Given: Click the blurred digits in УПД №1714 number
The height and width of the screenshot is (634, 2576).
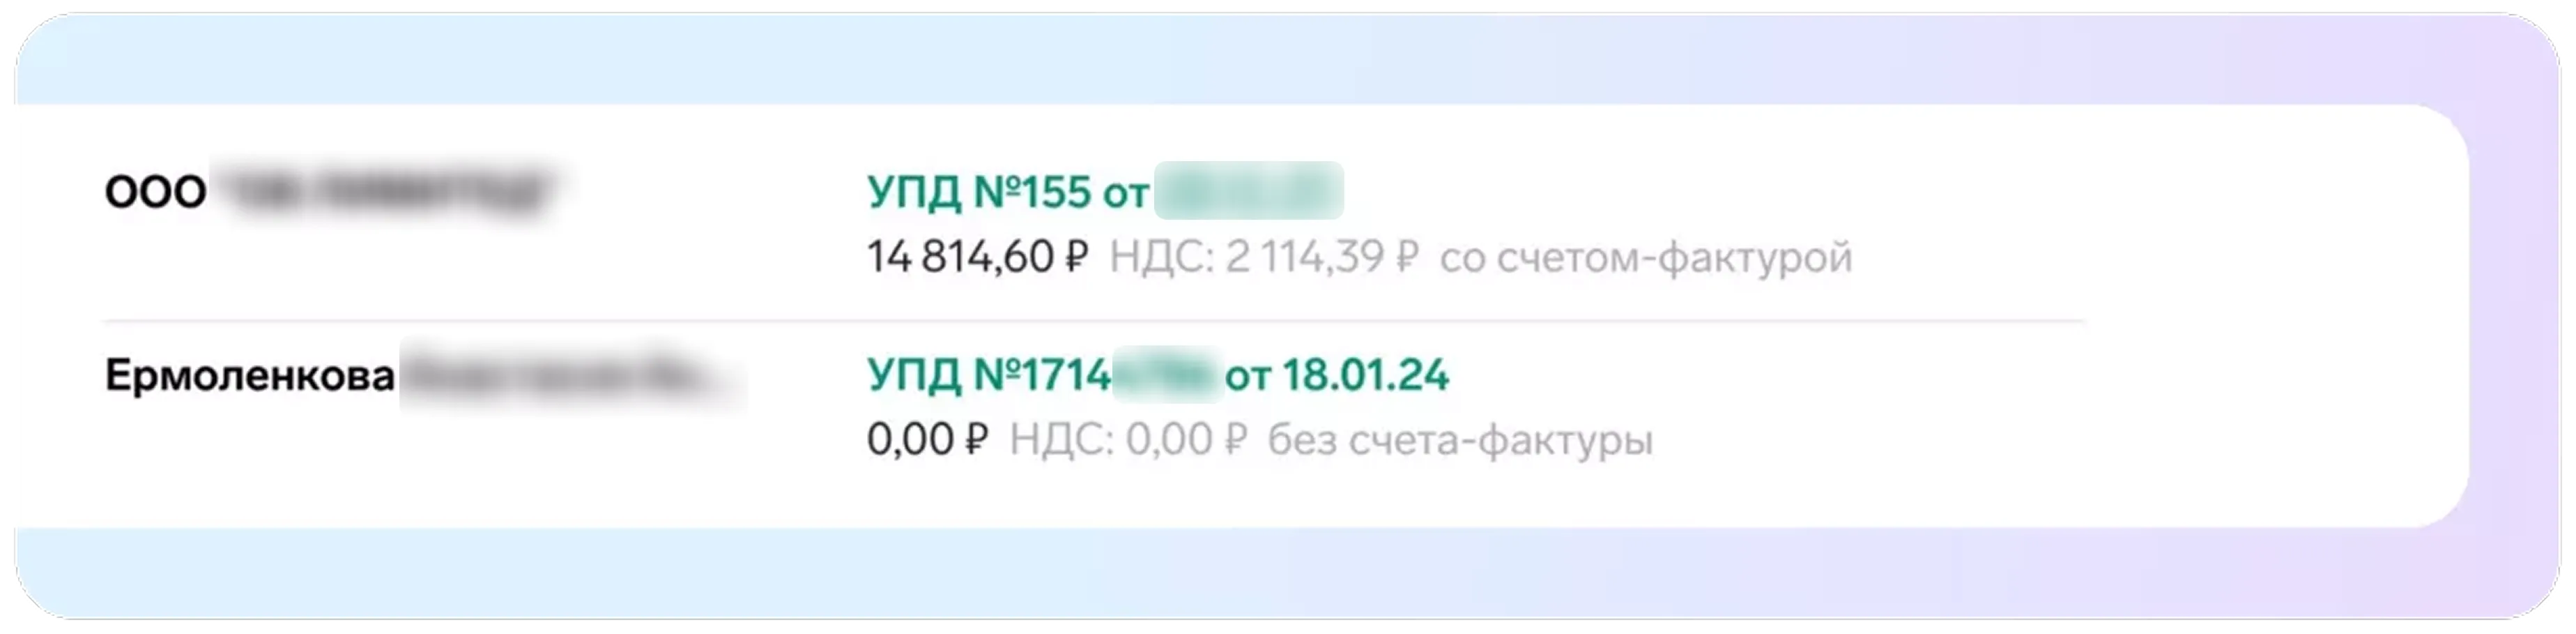Looking at the screenshot, I should [1168, 375].
